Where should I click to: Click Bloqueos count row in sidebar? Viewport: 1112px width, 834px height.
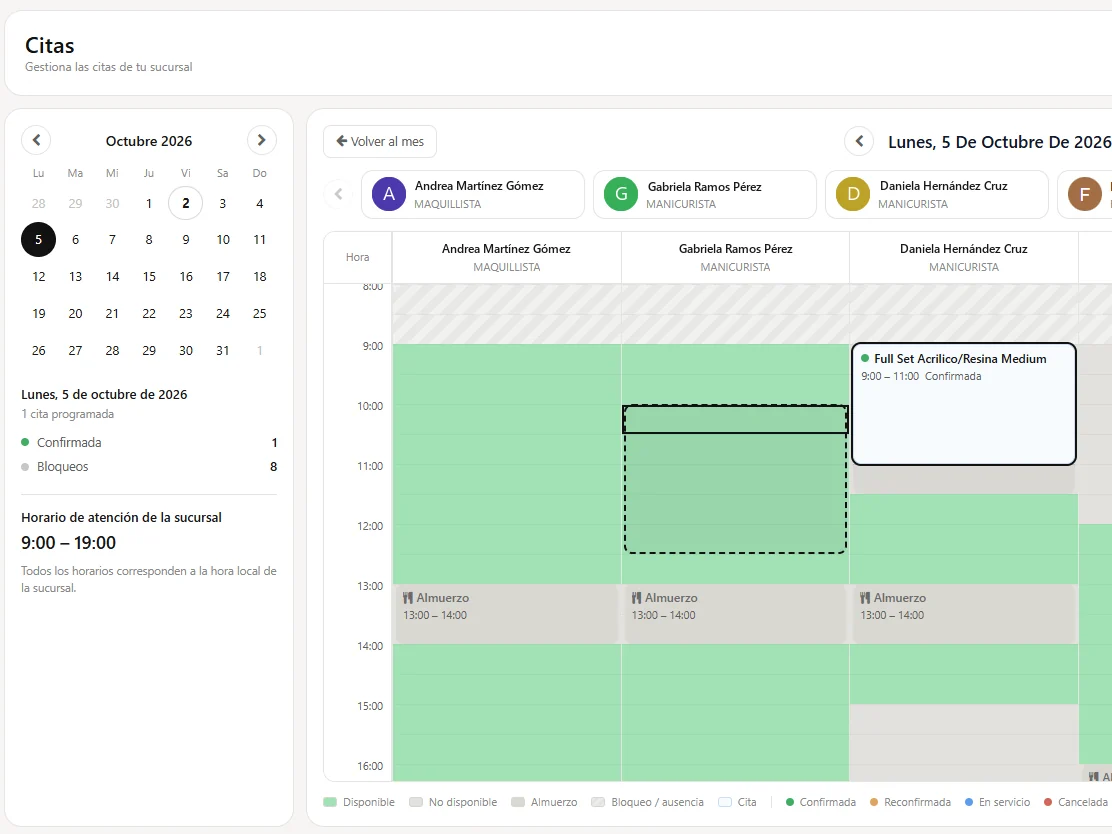(149, 467)
